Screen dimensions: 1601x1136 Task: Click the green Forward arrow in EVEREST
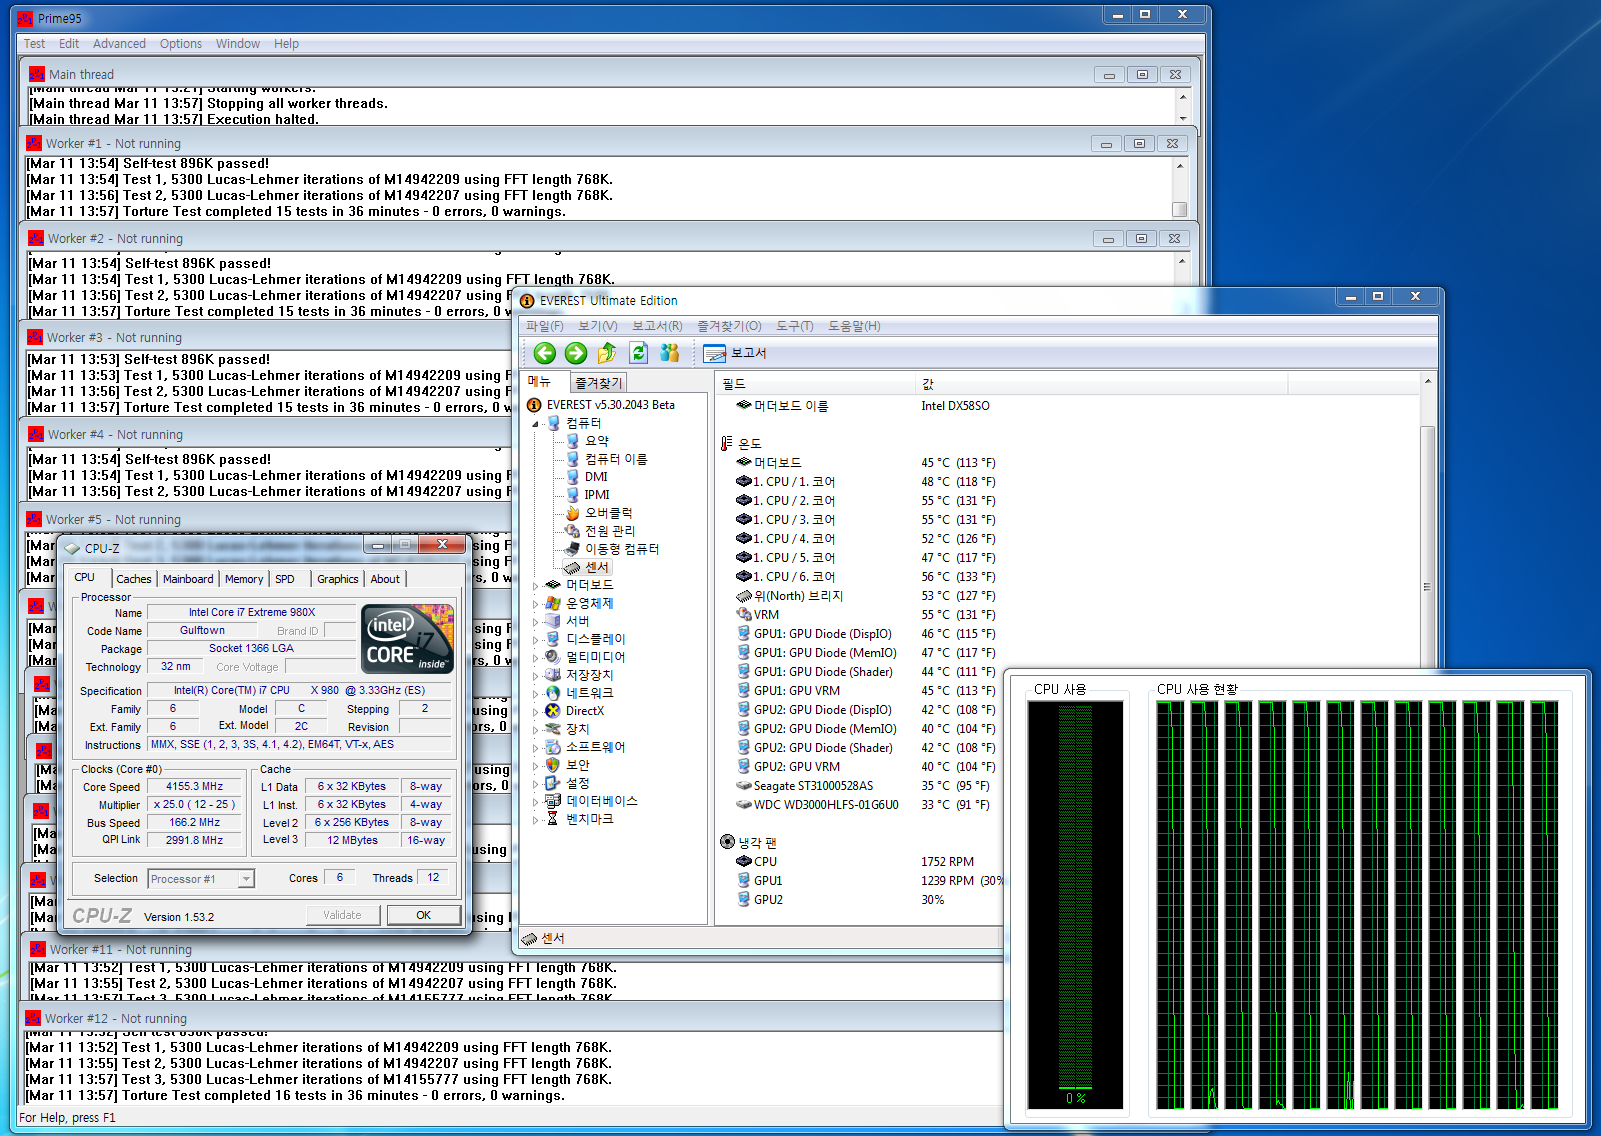[575, 353]
